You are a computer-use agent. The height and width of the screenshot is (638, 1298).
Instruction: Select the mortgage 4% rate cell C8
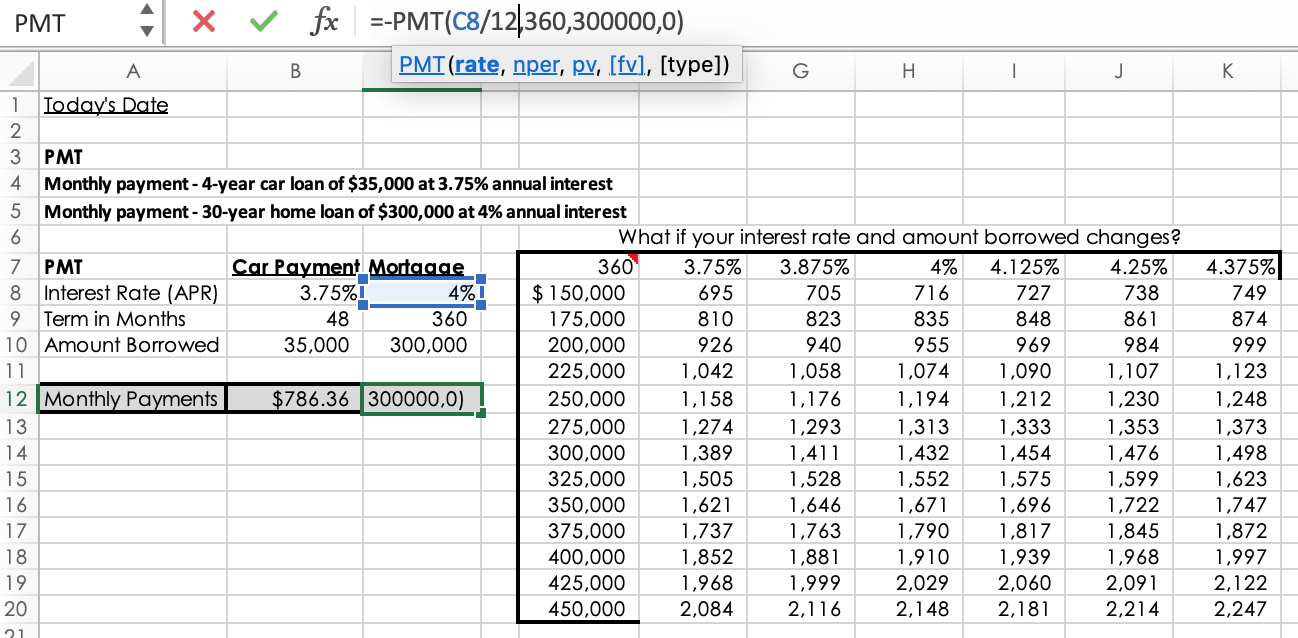pos(421,293)
